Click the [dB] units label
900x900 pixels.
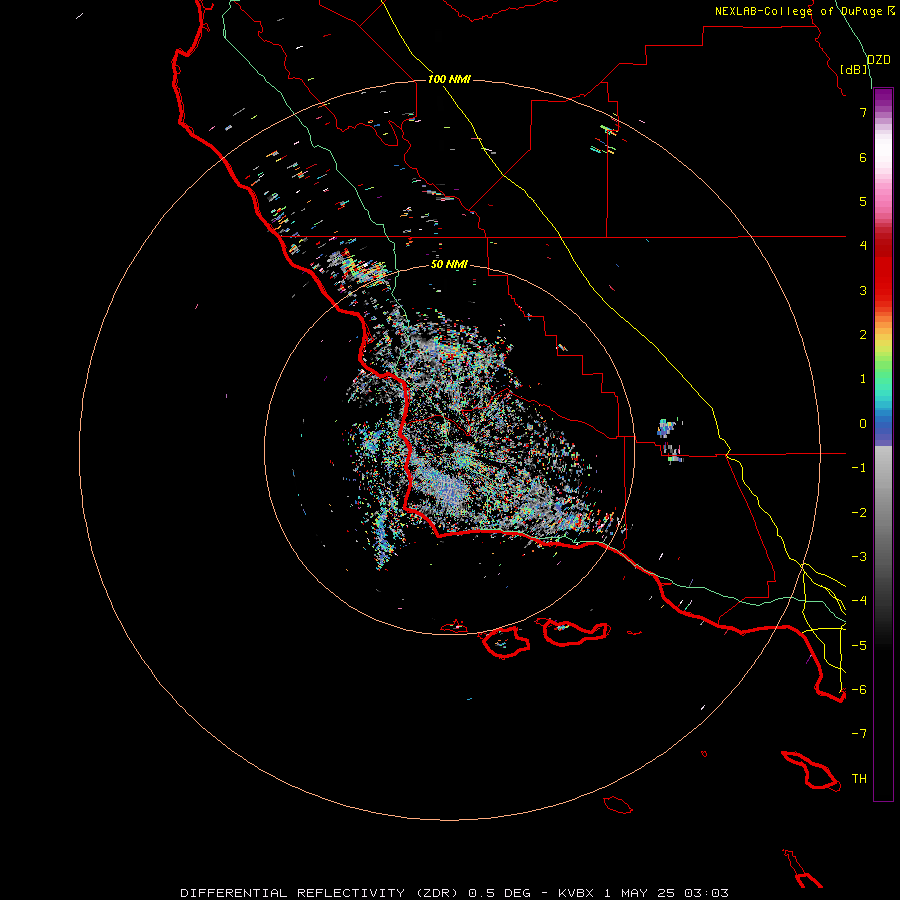[854, 69]
